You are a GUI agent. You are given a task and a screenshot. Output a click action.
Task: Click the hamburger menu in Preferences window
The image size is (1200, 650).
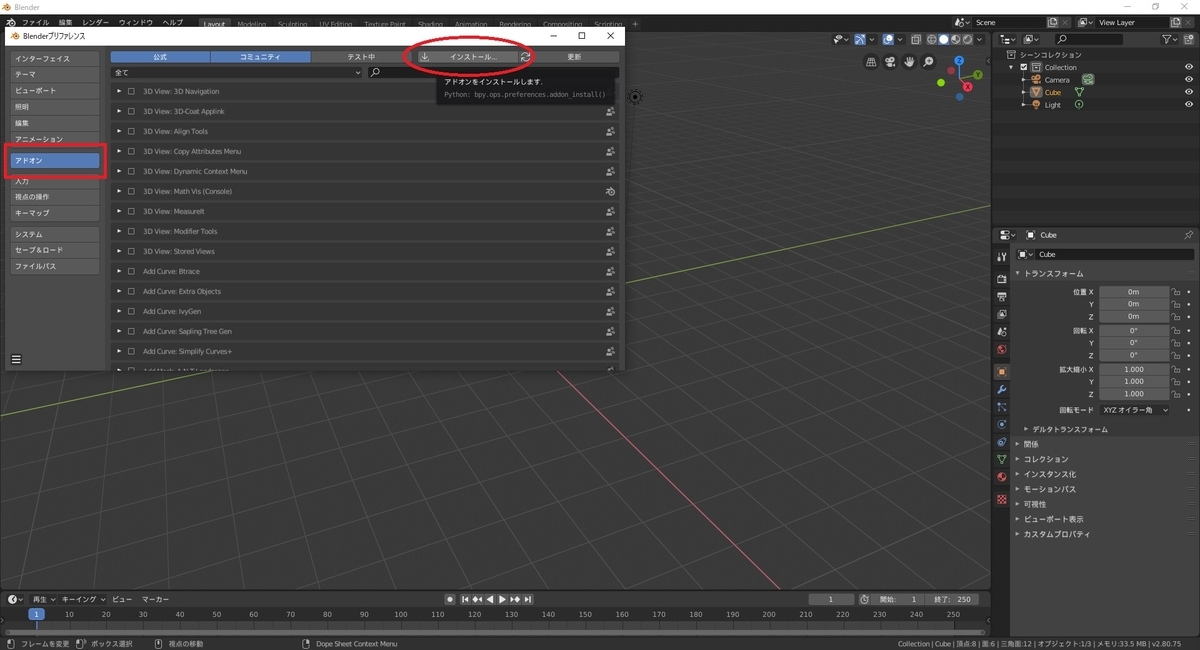point(16,359)
